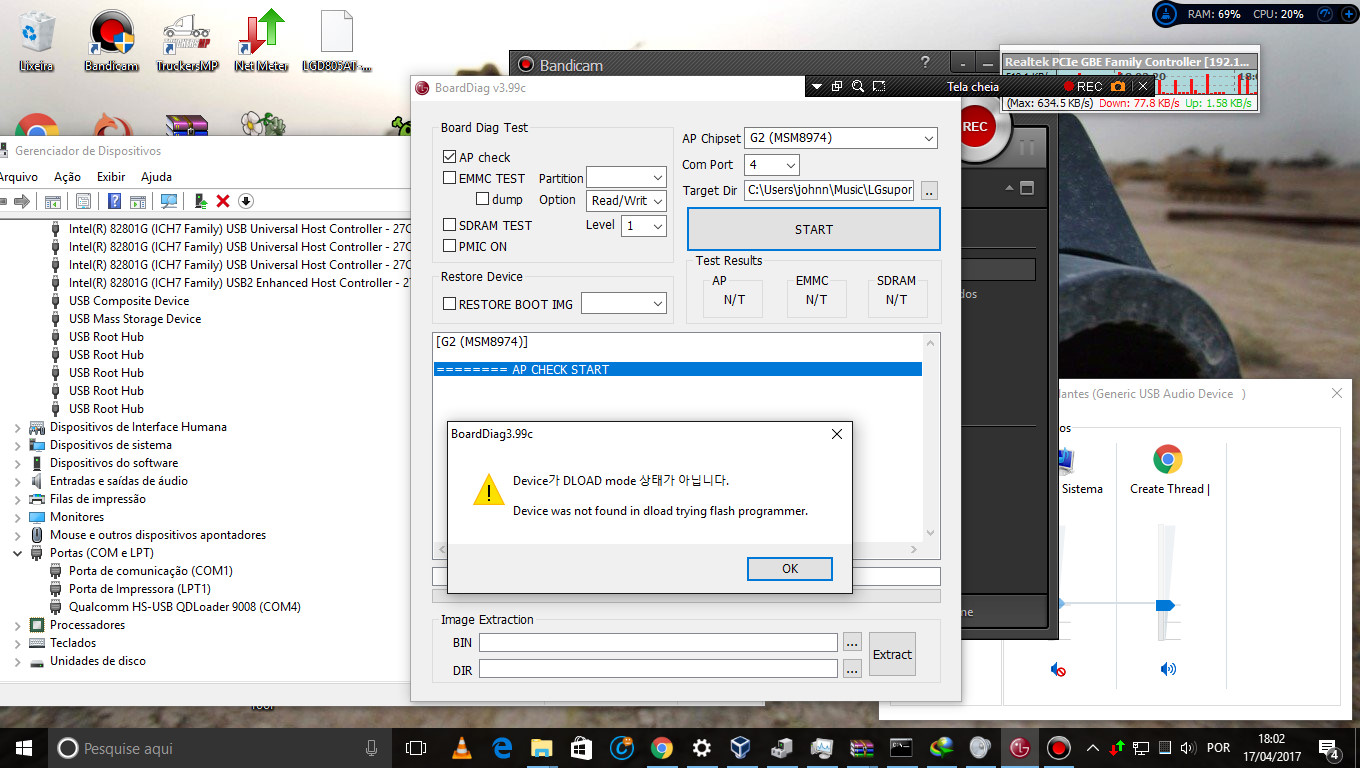Screen dimensions: 1360x768
Task: Open the Ação menu
Action: pyautogui.click(x=67, y=177)
